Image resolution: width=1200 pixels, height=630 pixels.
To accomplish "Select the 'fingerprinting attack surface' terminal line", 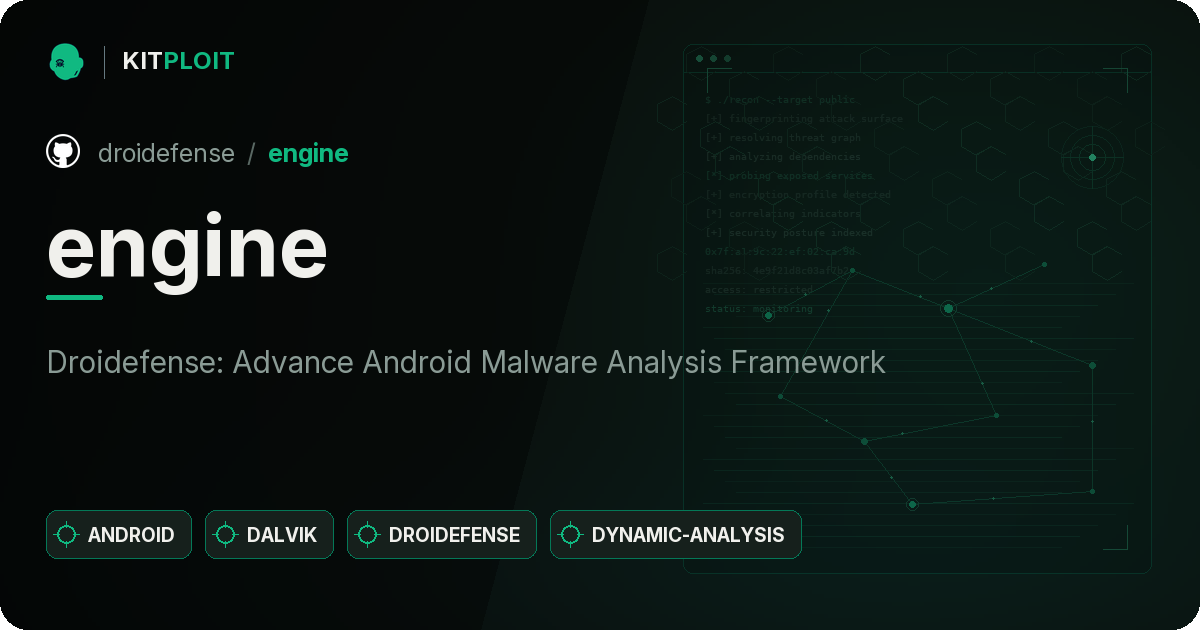I will click(x=803, y=119).
